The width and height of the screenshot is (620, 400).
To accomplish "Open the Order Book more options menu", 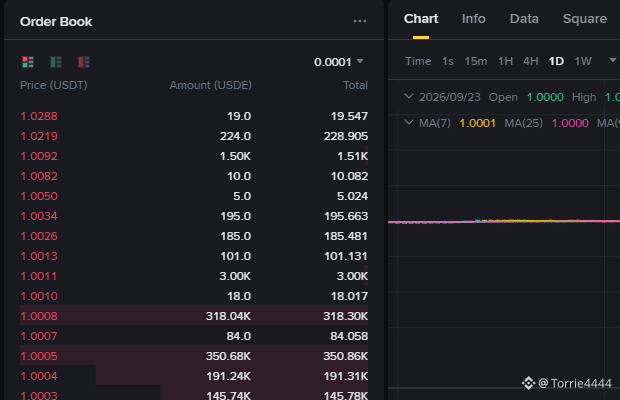I will [360, 21].
